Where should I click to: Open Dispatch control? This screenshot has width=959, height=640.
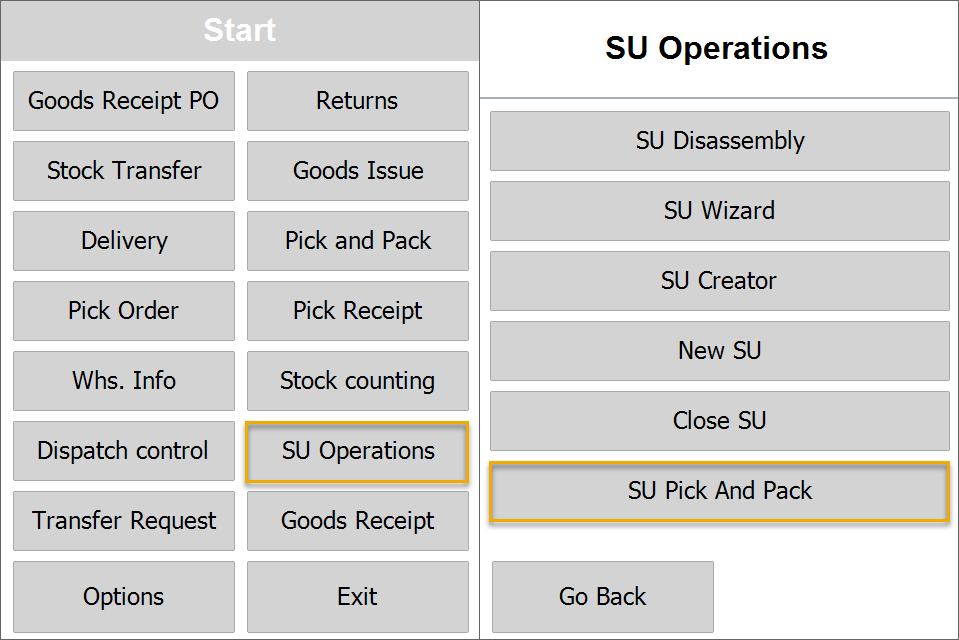pyautogui.click(x=123, y=451)
